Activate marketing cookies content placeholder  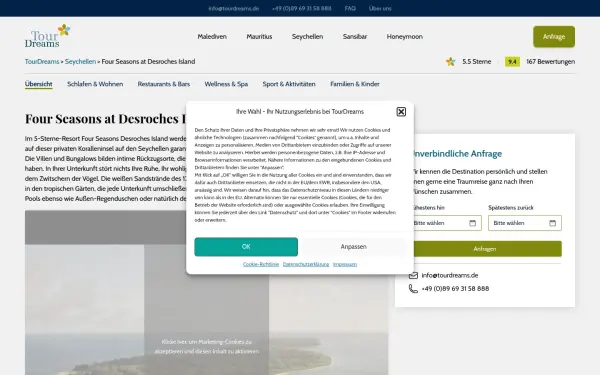click(206, 346)
